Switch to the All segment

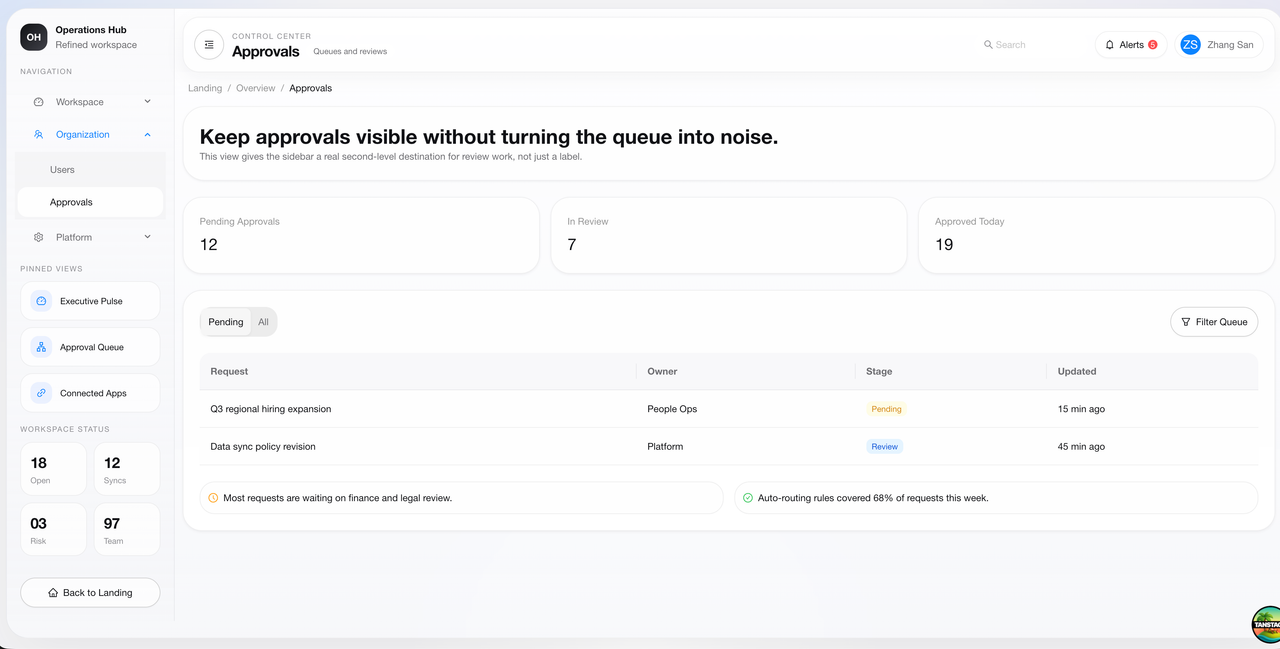[x=263, y=322]
